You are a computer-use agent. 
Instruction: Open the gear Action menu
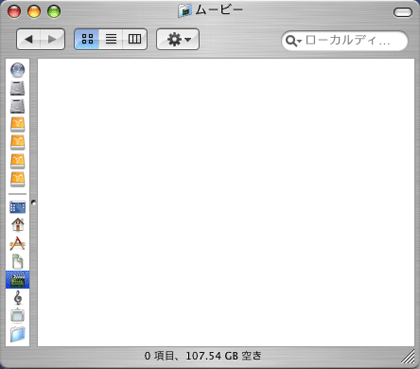(x=178, y=39)
